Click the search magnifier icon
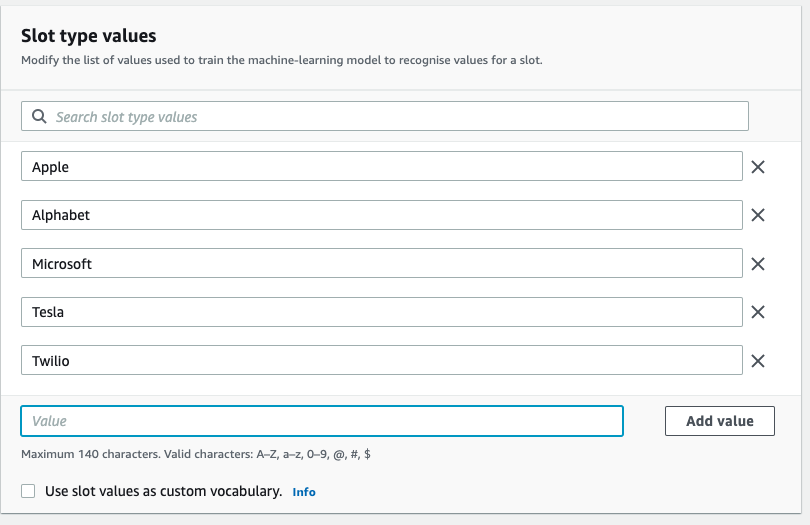Viewport: 810px width, 525px height. pyautogui.click(x=39, y=116)
